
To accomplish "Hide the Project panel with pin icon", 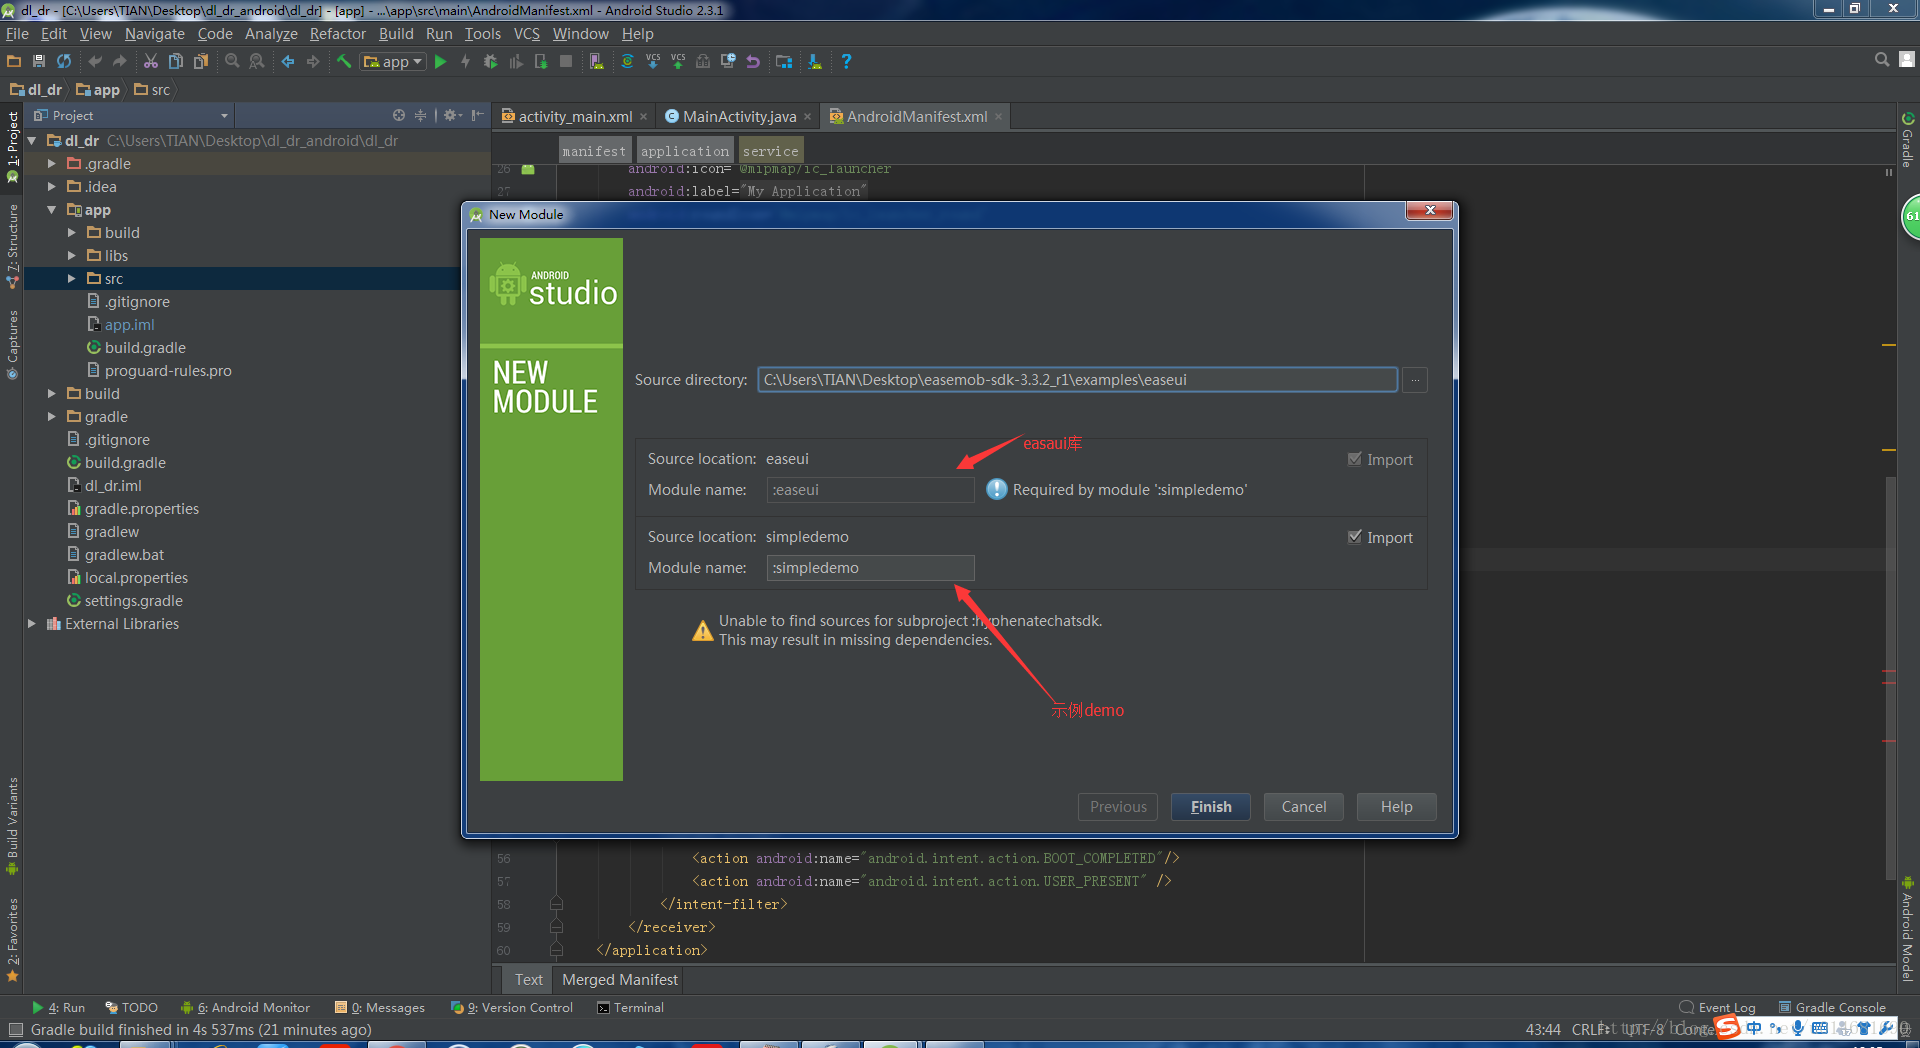I will (x=478, y=115).
